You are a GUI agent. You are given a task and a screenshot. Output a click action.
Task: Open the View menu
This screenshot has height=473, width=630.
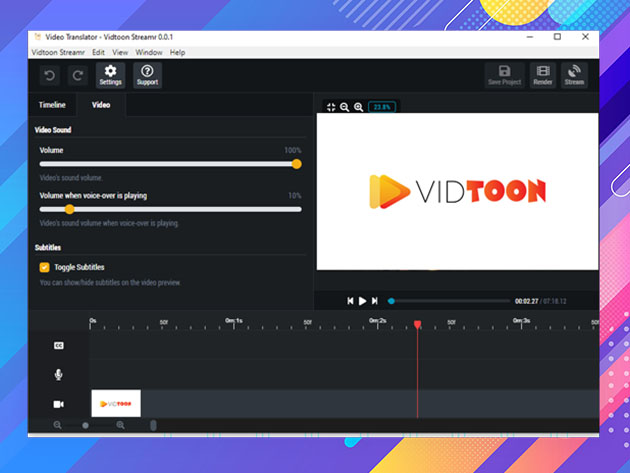120,52
